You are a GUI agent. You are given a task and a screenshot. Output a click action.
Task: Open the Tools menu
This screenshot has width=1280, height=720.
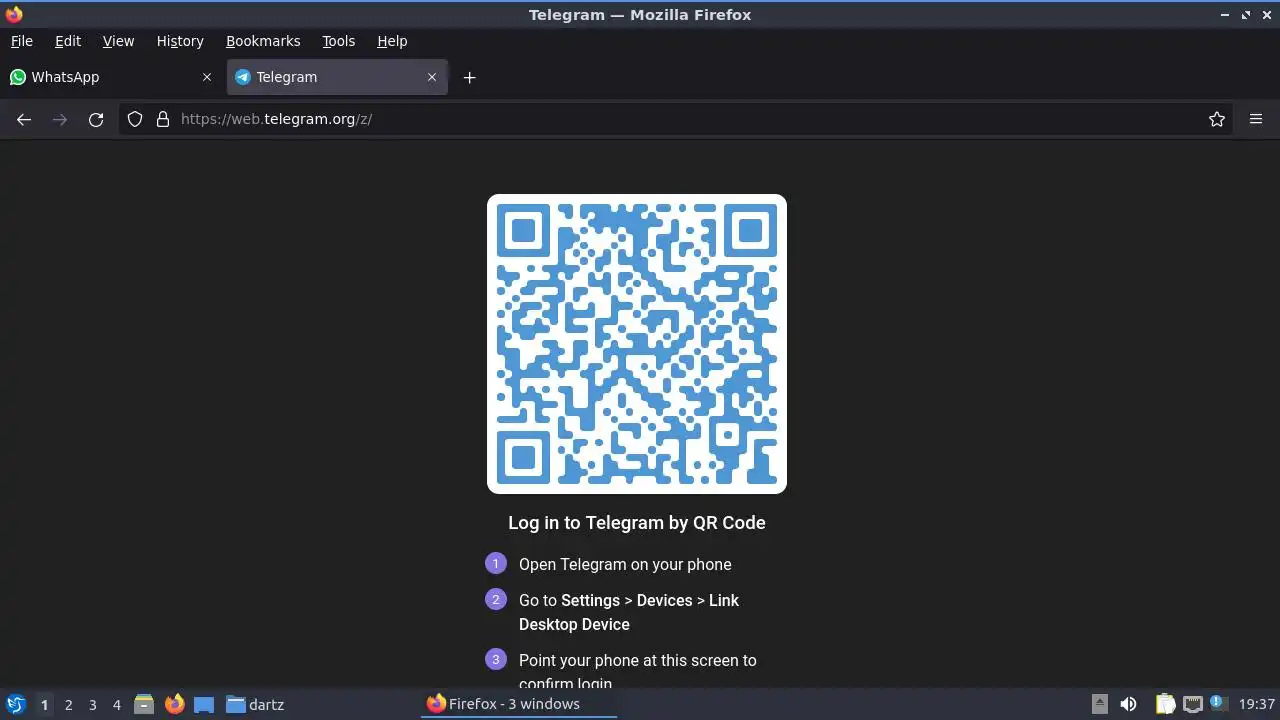coord(338,41)
